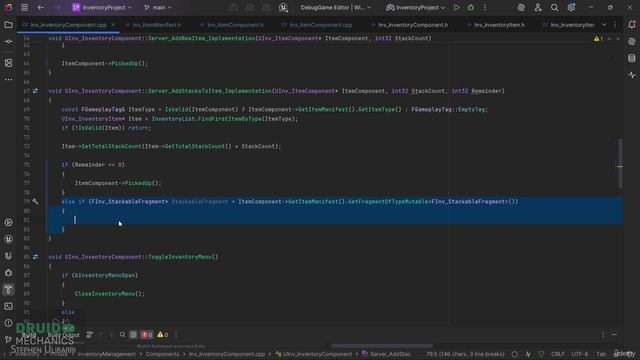This screenshot has height=360, width=640.
Task: Click the search icon in build panel
Action: point(122,335)
